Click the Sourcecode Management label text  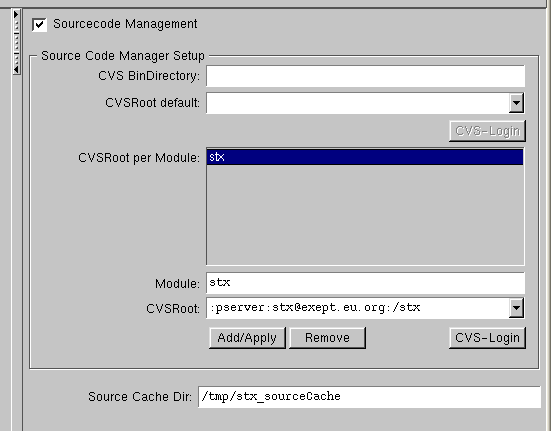click(x=125, y=24)
